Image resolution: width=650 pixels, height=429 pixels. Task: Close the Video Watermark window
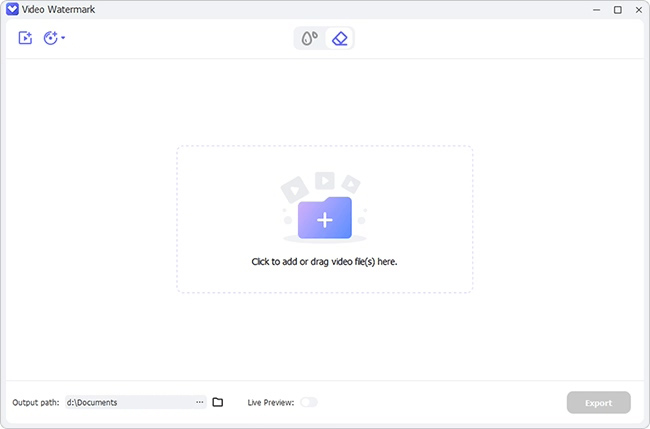639,10
